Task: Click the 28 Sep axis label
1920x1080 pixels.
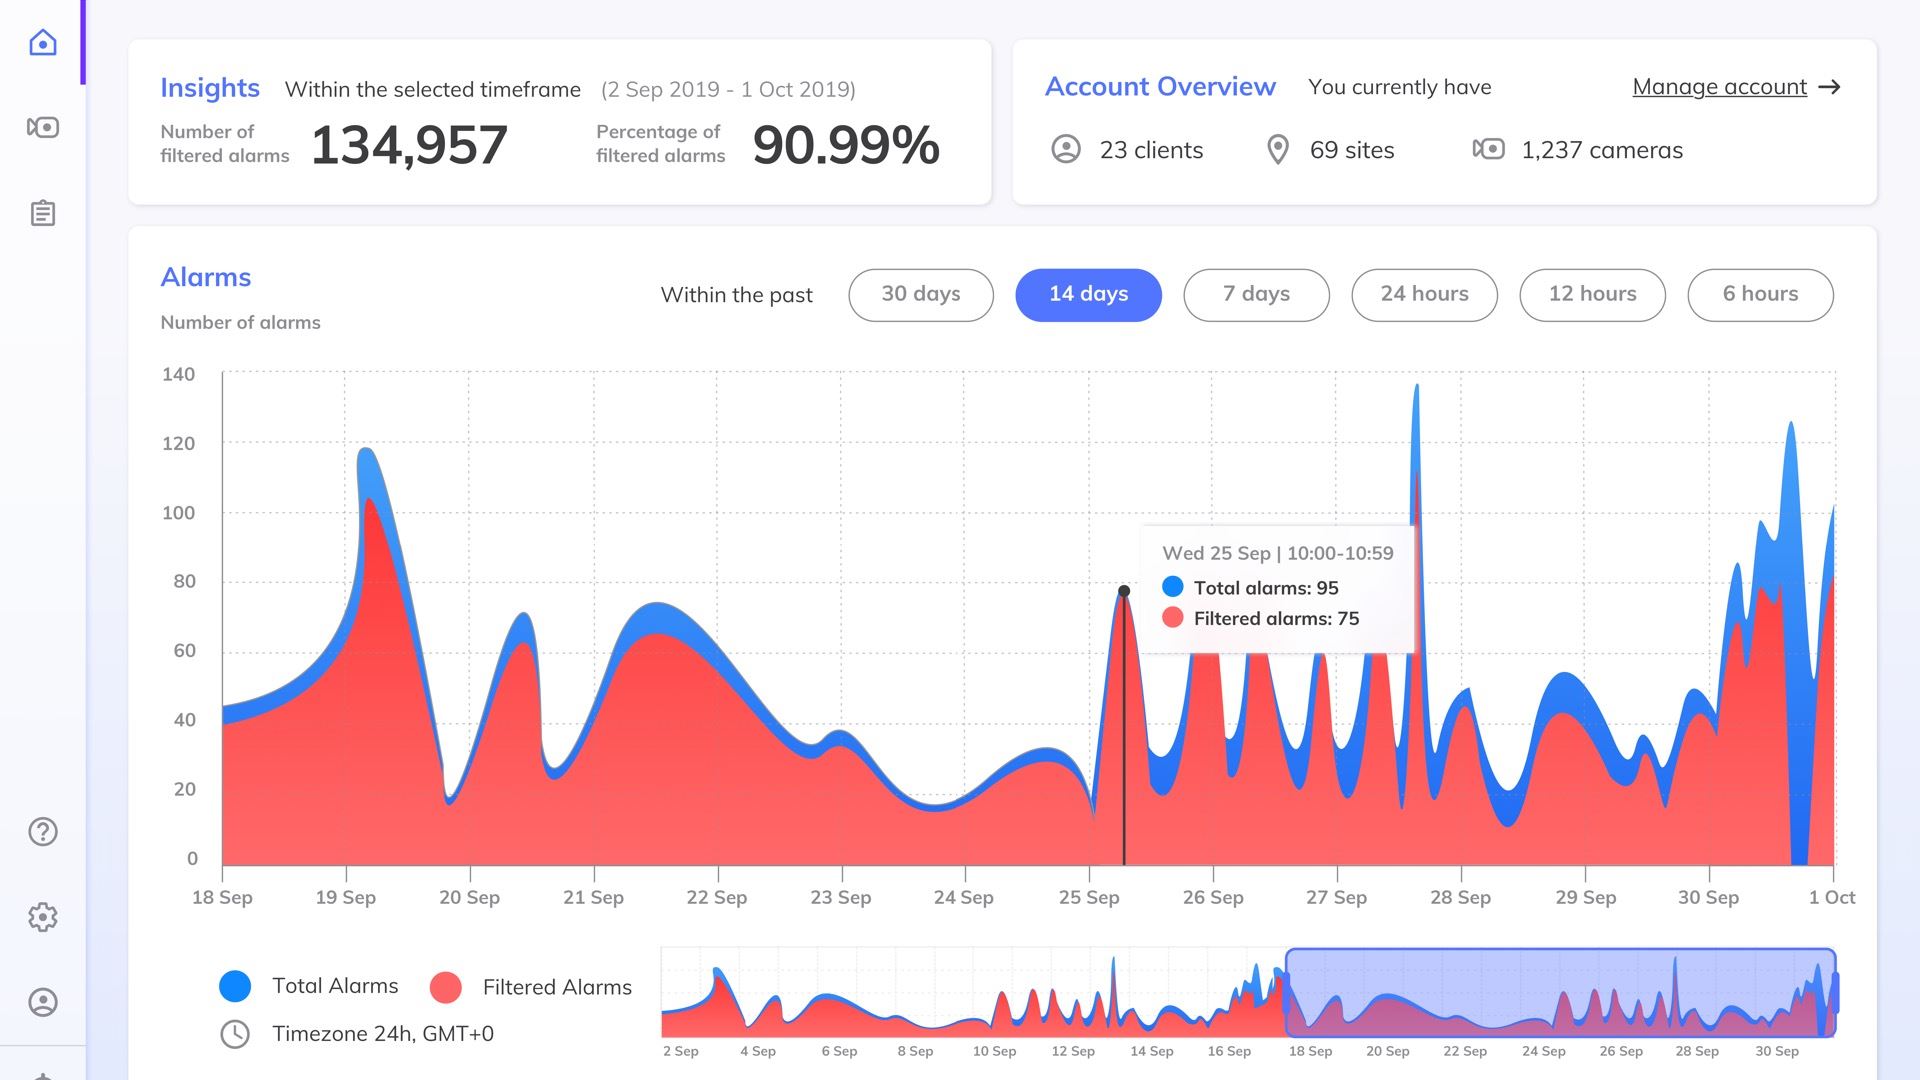Action: (x=1460, y=897)
